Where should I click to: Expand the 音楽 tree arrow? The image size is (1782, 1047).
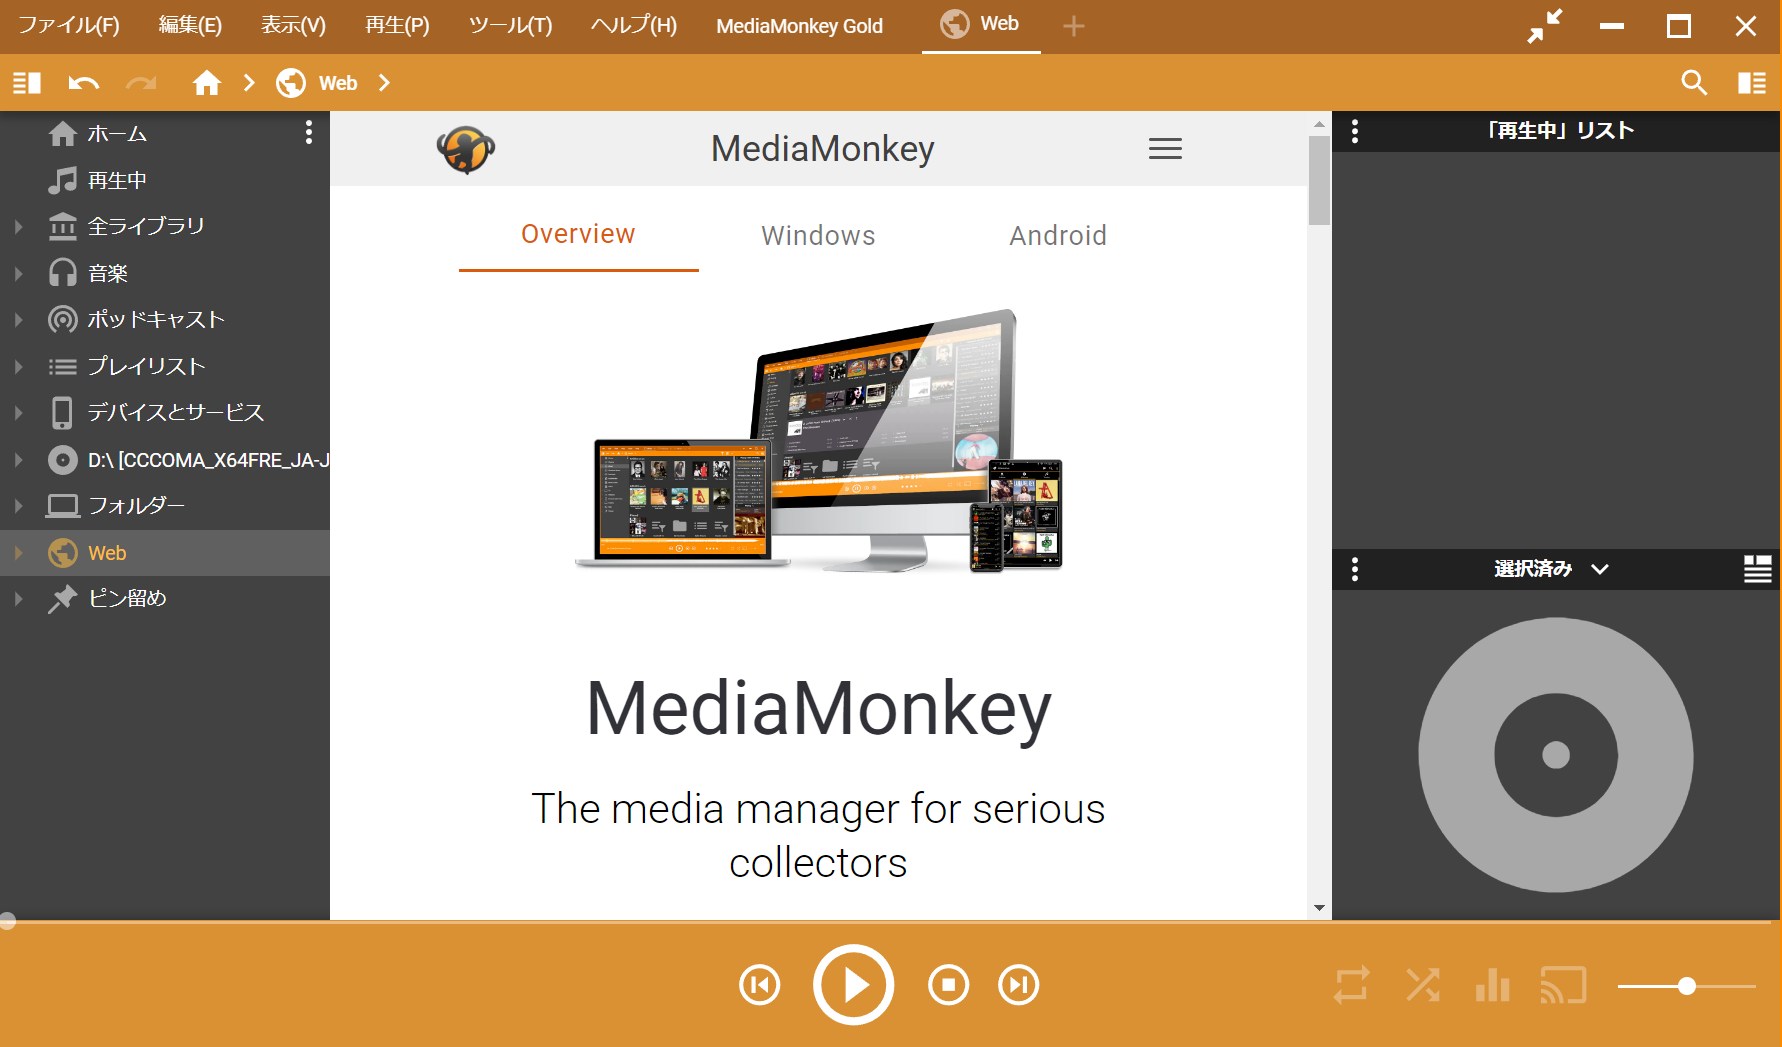pyautogui.click(x=18, y=273)
